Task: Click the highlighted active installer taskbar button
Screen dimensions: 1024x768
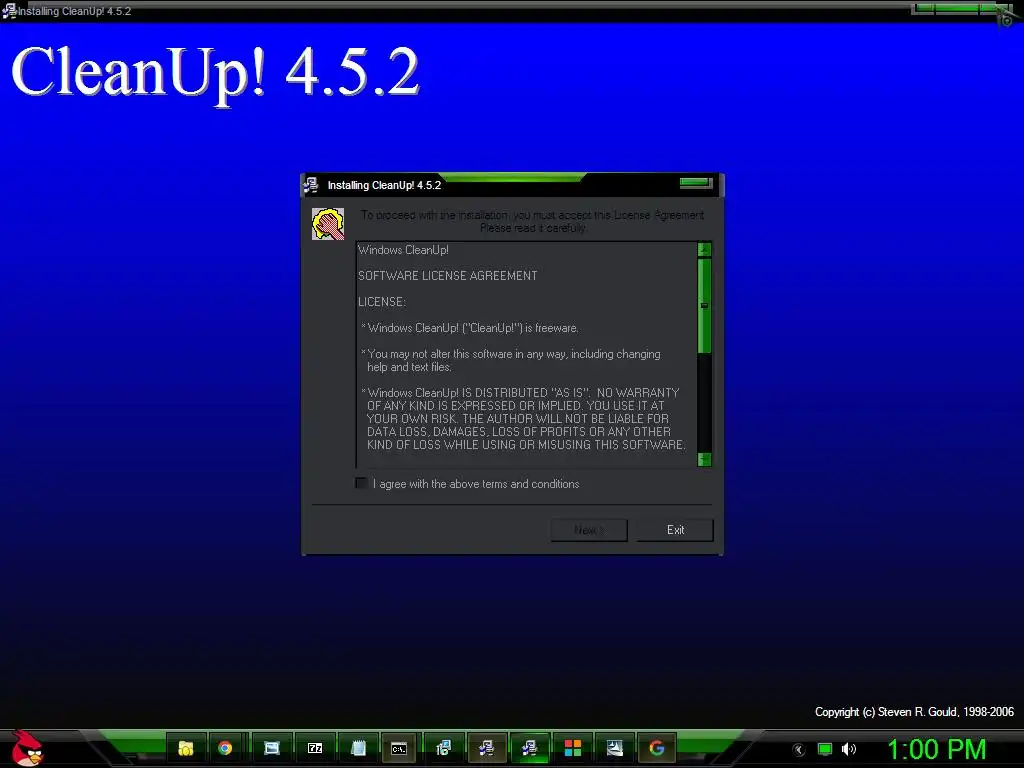Action: coord(529,748)
